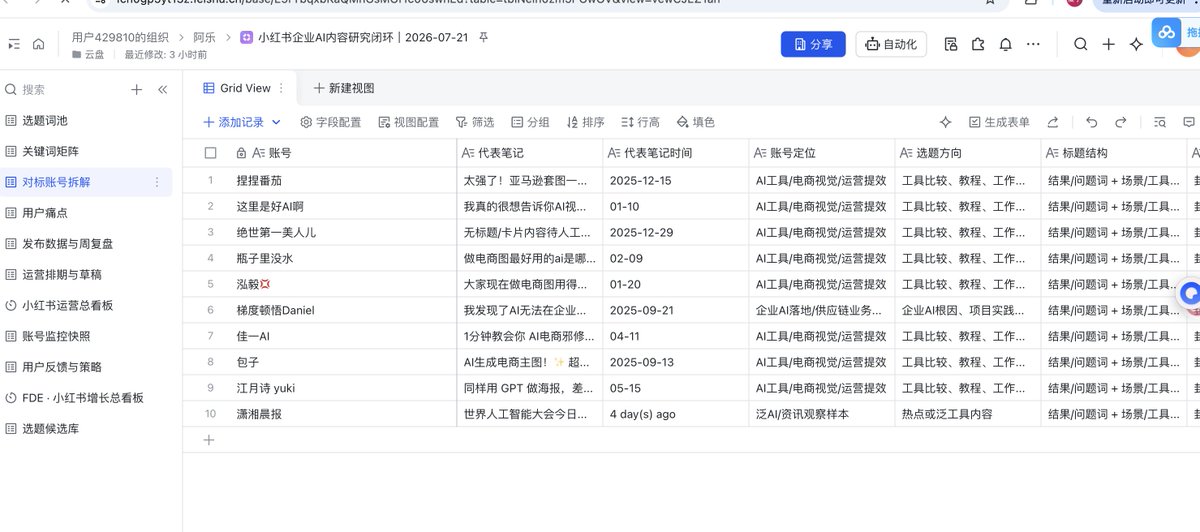
Task: Open the 填色 fill color tool
Action: click(x=696, y=122)
